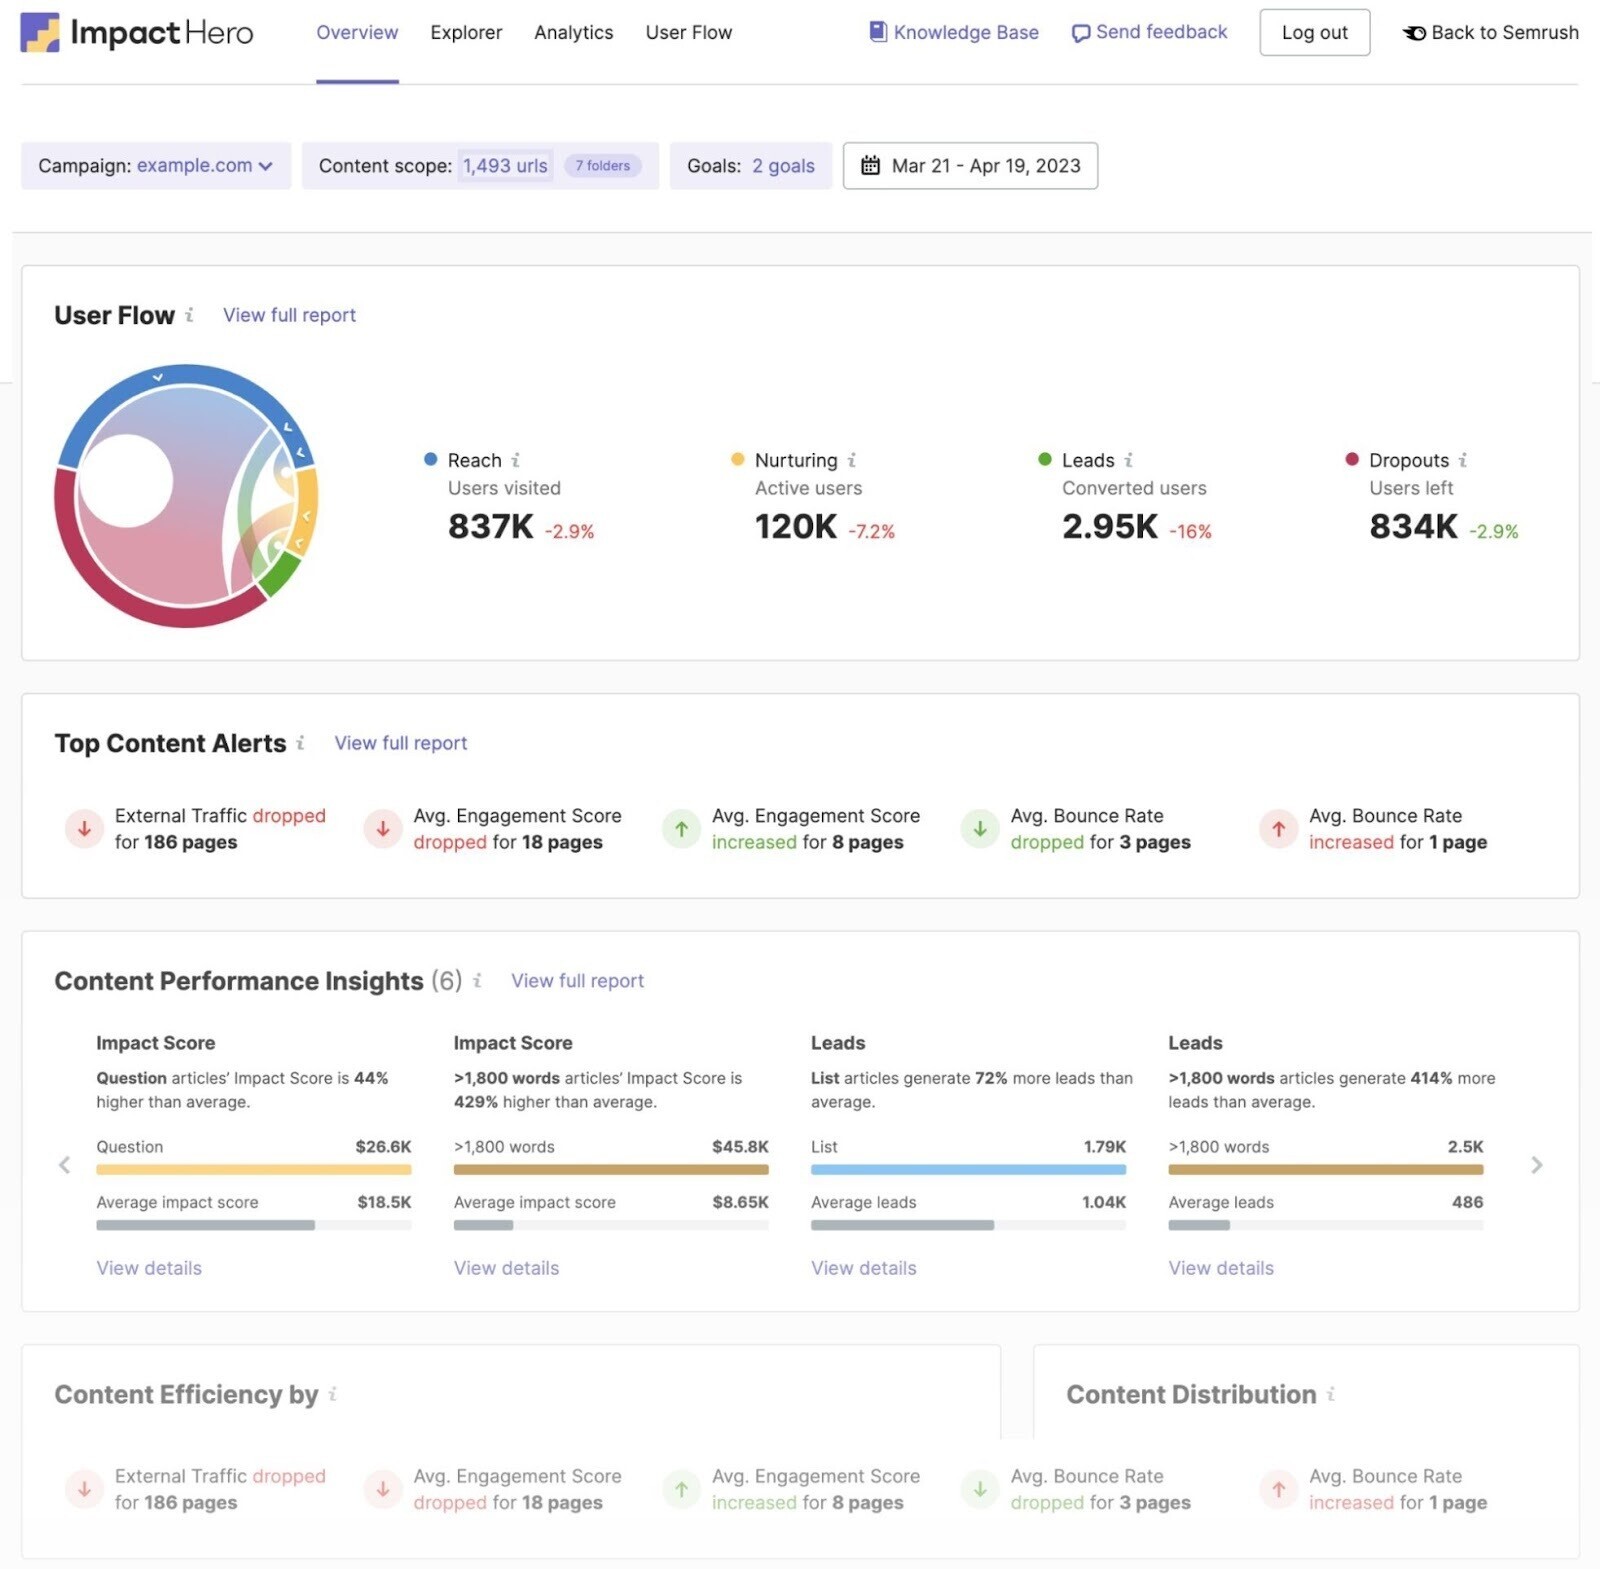Click the green arrow icon for Avg. Bounce Rate dropped

[x=980, y=828]
